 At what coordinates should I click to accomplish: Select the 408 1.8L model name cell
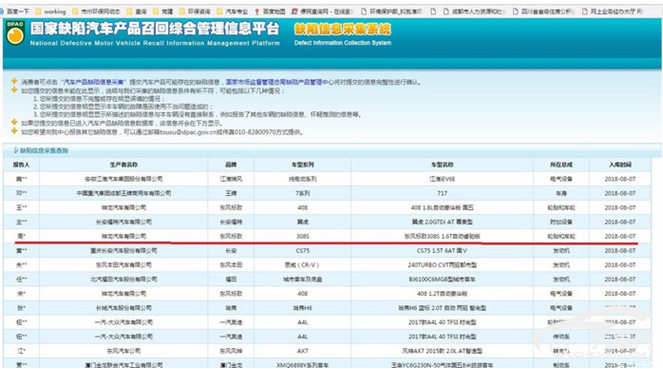[442, 208]
